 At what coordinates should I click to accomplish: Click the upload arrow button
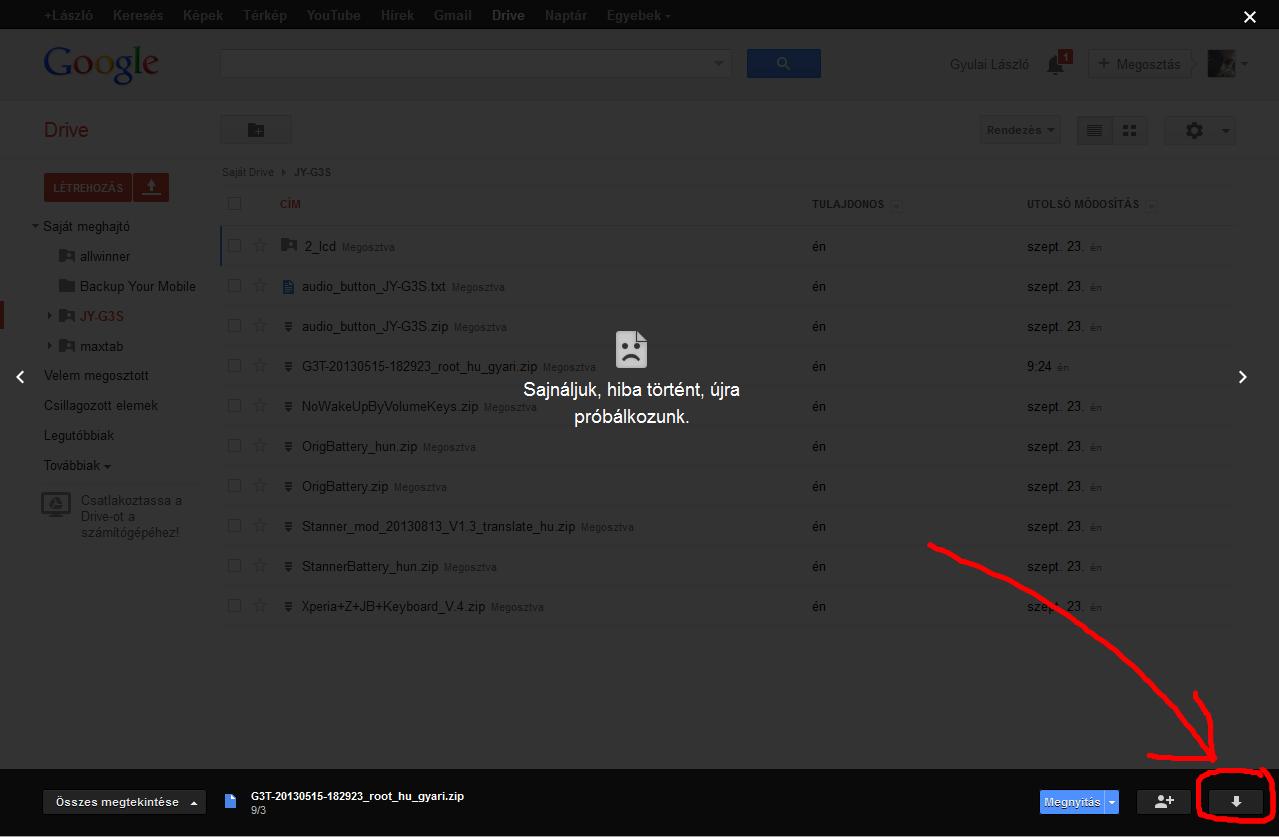pyautogui.click(x=151, y=187)
